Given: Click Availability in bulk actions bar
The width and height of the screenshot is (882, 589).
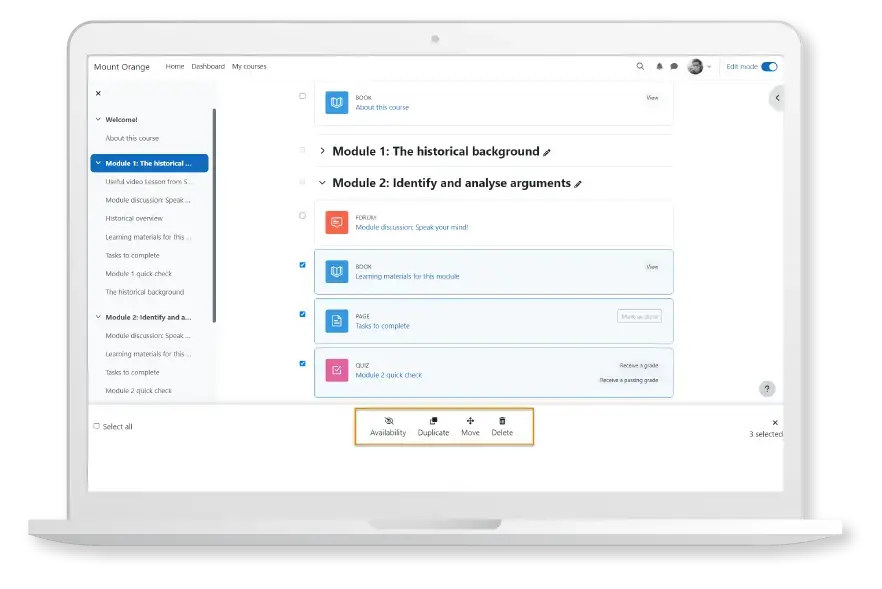Looking at the screenshot, I should [x=388, y=427].
